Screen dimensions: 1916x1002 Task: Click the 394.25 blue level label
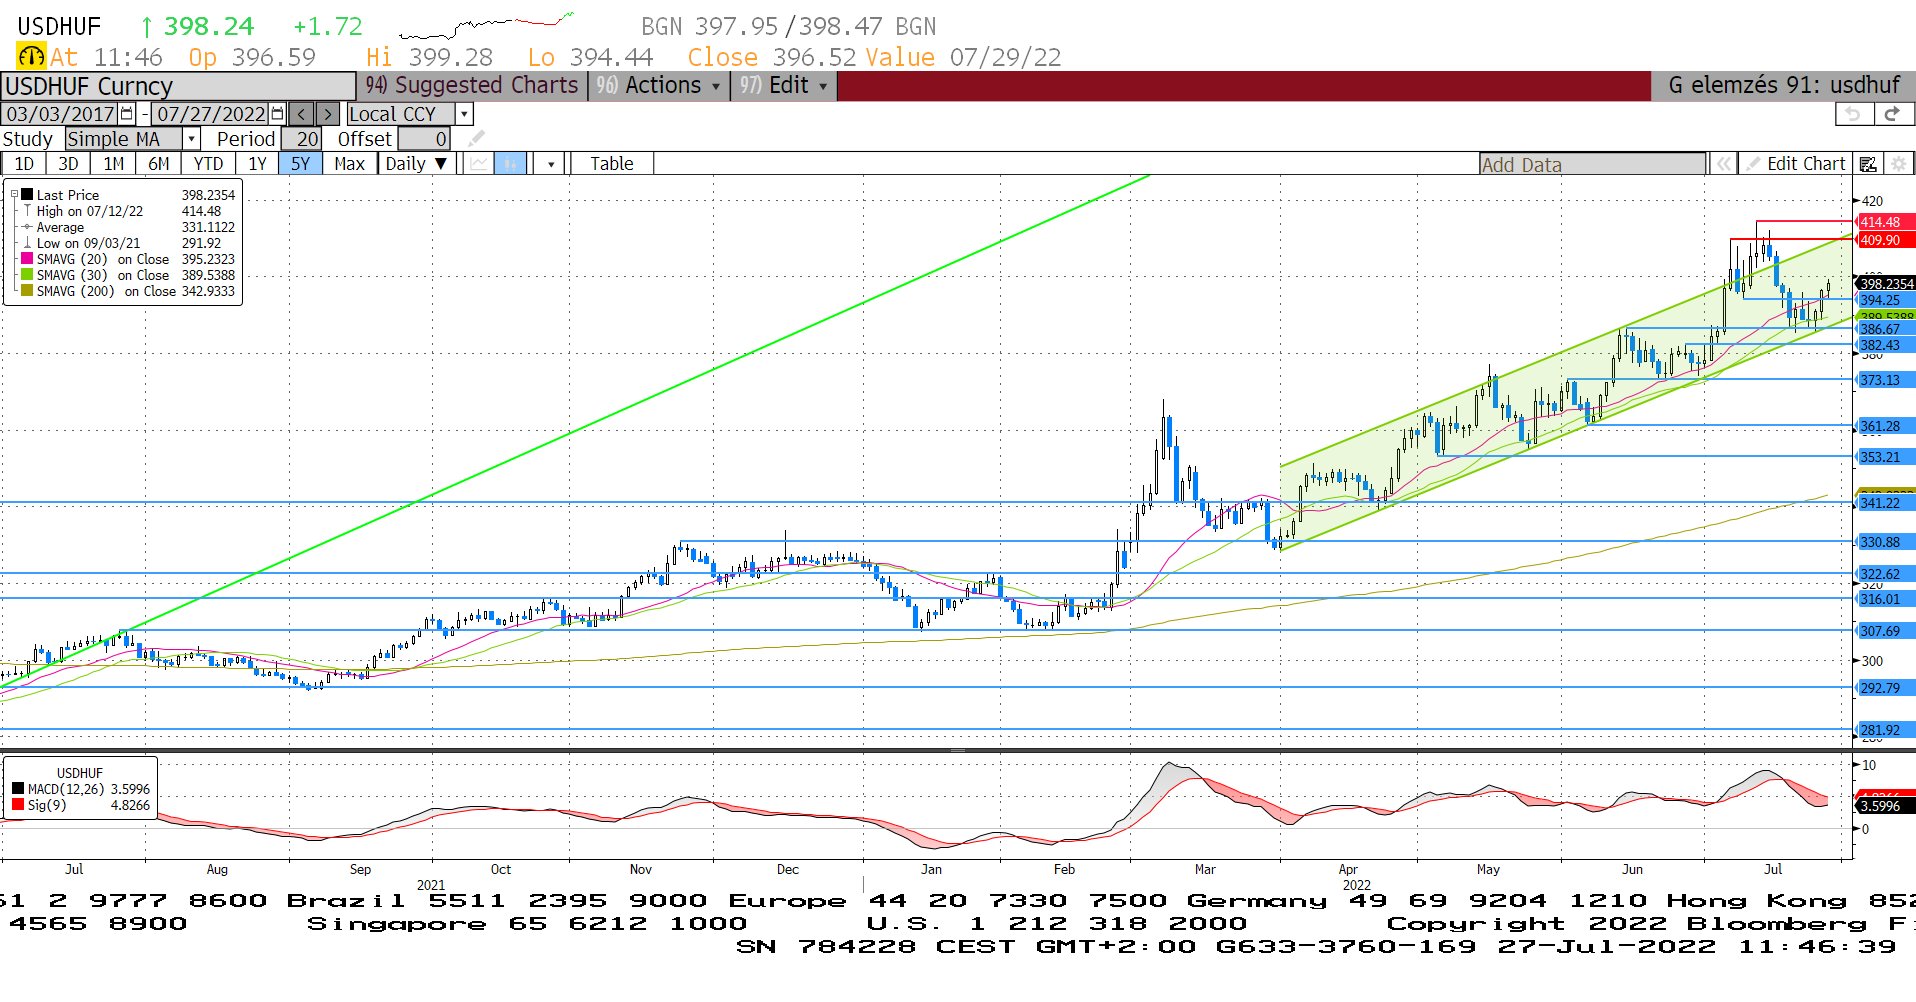(1884, 300)
